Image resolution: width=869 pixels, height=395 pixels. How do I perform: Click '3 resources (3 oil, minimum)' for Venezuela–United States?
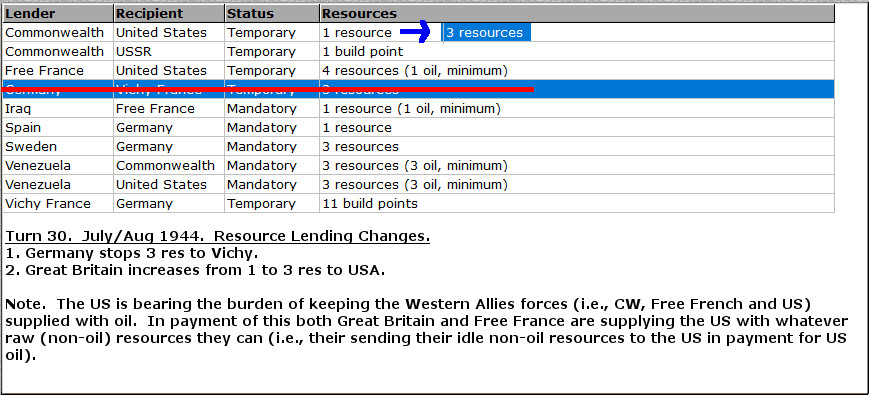click(x=577, y=184)
